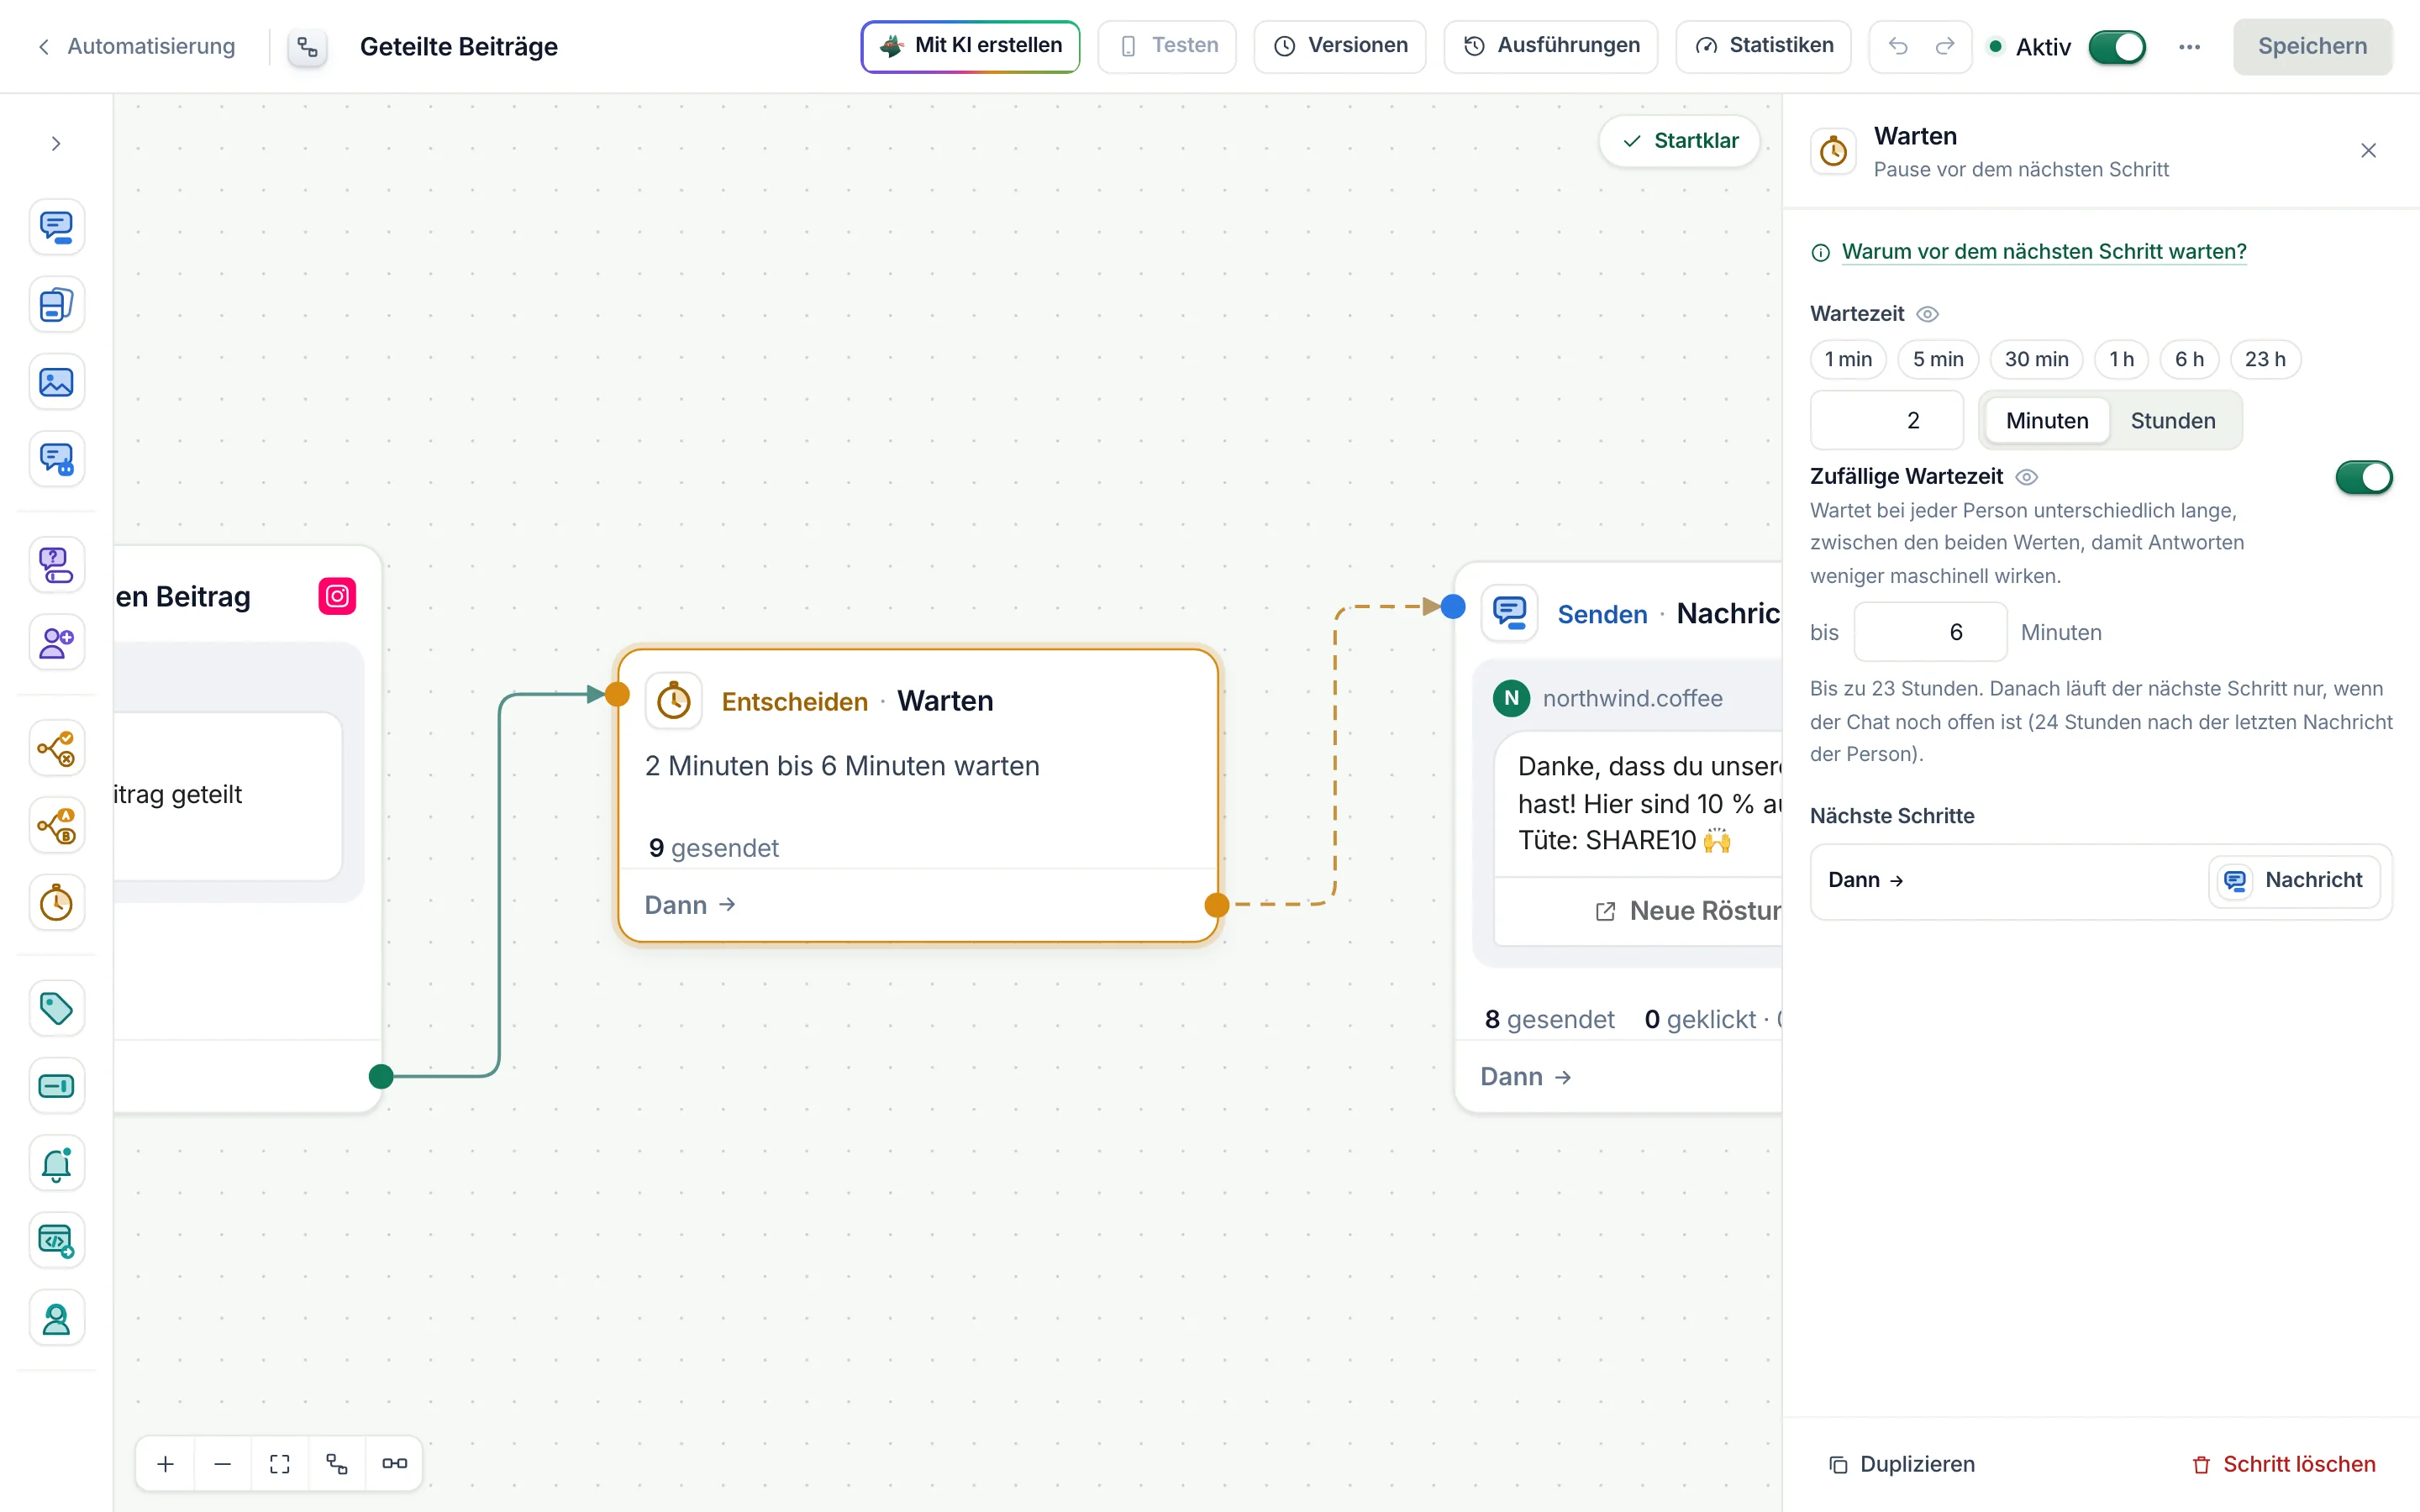Click the Startklar status badge
This screenshot has height=1512, width=2420.
pyautogui.click(x=1680, y=141)
